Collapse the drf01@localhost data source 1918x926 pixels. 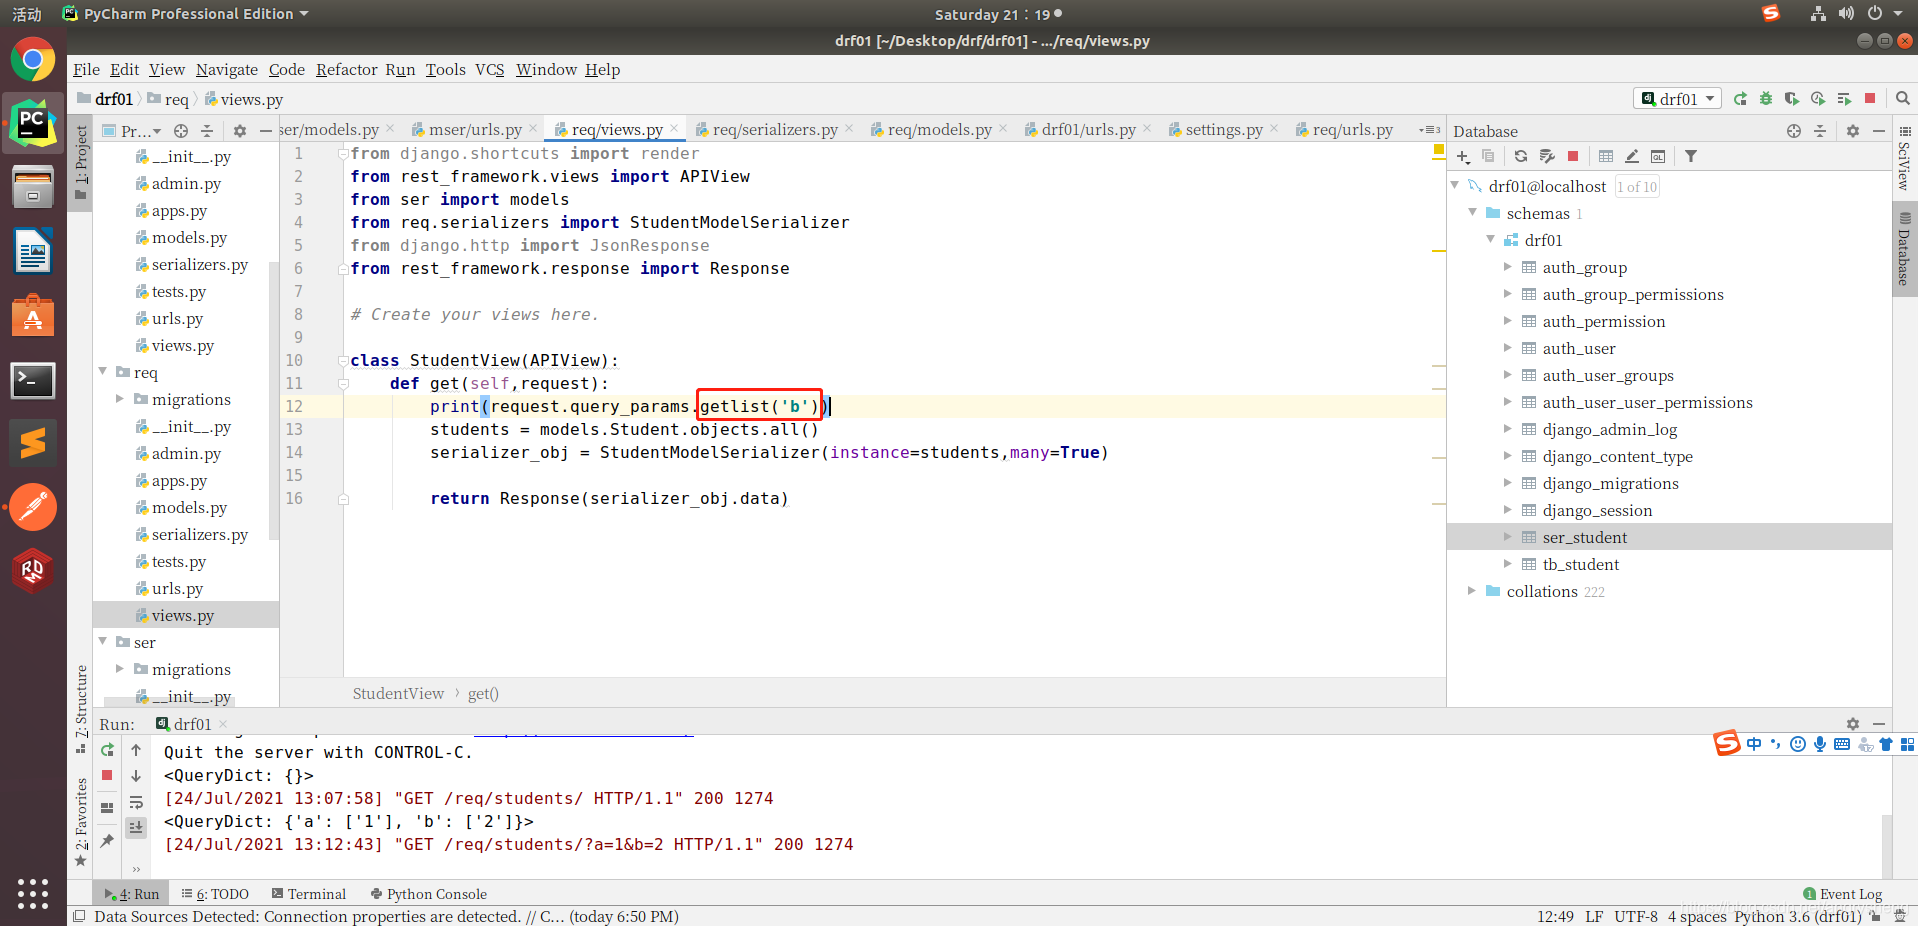coord(1455,186)
